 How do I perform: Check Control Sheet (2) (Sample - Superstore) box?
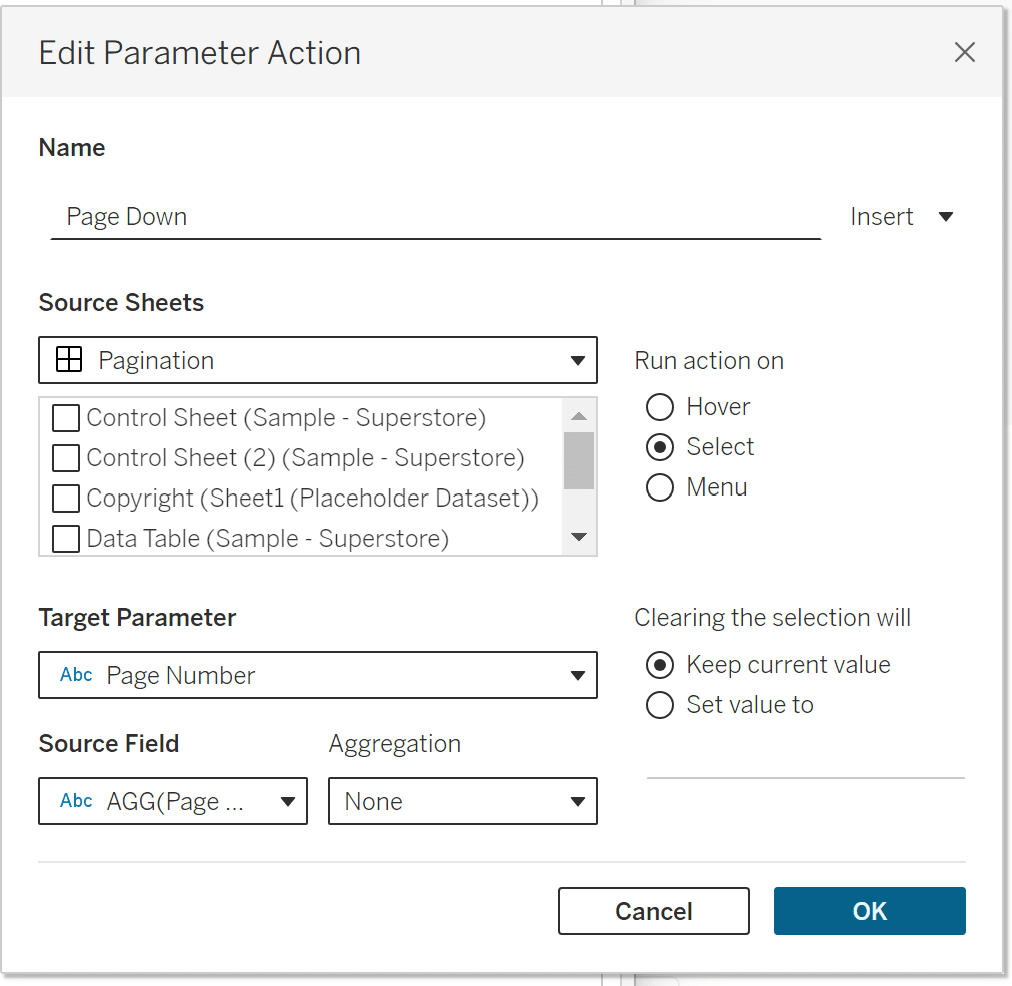66,458
